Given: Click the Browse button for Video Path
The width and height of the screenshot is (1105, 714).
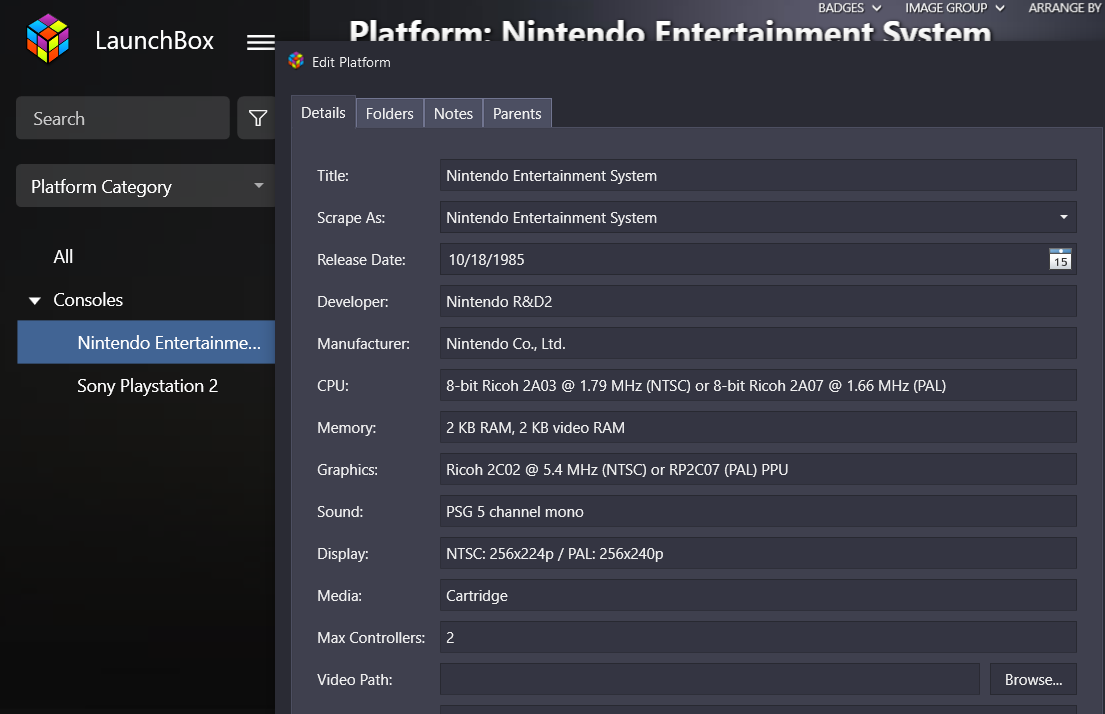Looking at the screenshot, I should [x=1033, y=679].
